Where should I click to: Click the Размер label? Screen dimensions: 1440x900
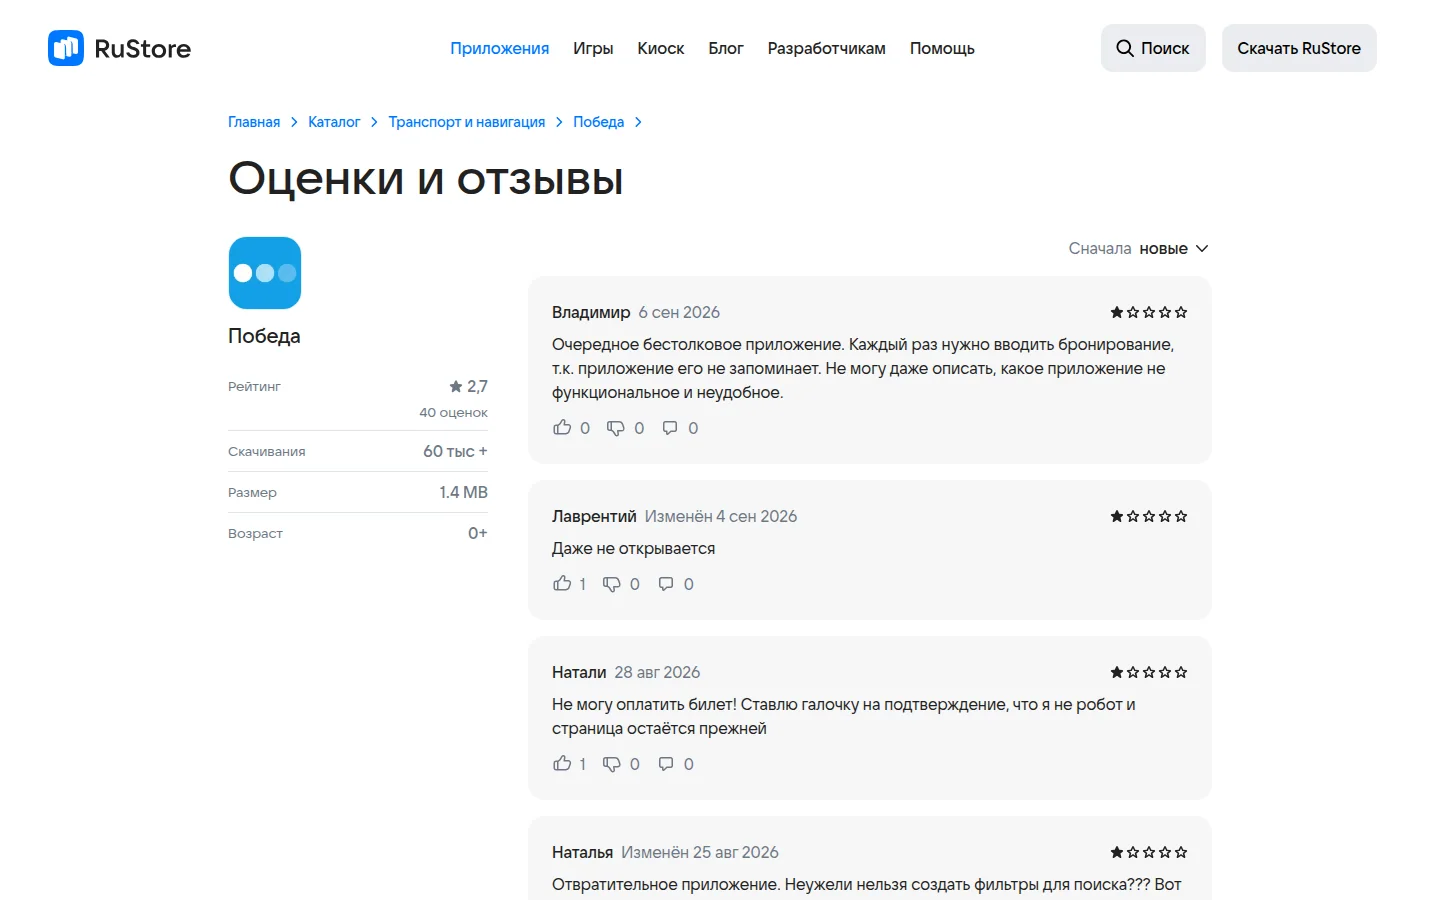(252, 492)
